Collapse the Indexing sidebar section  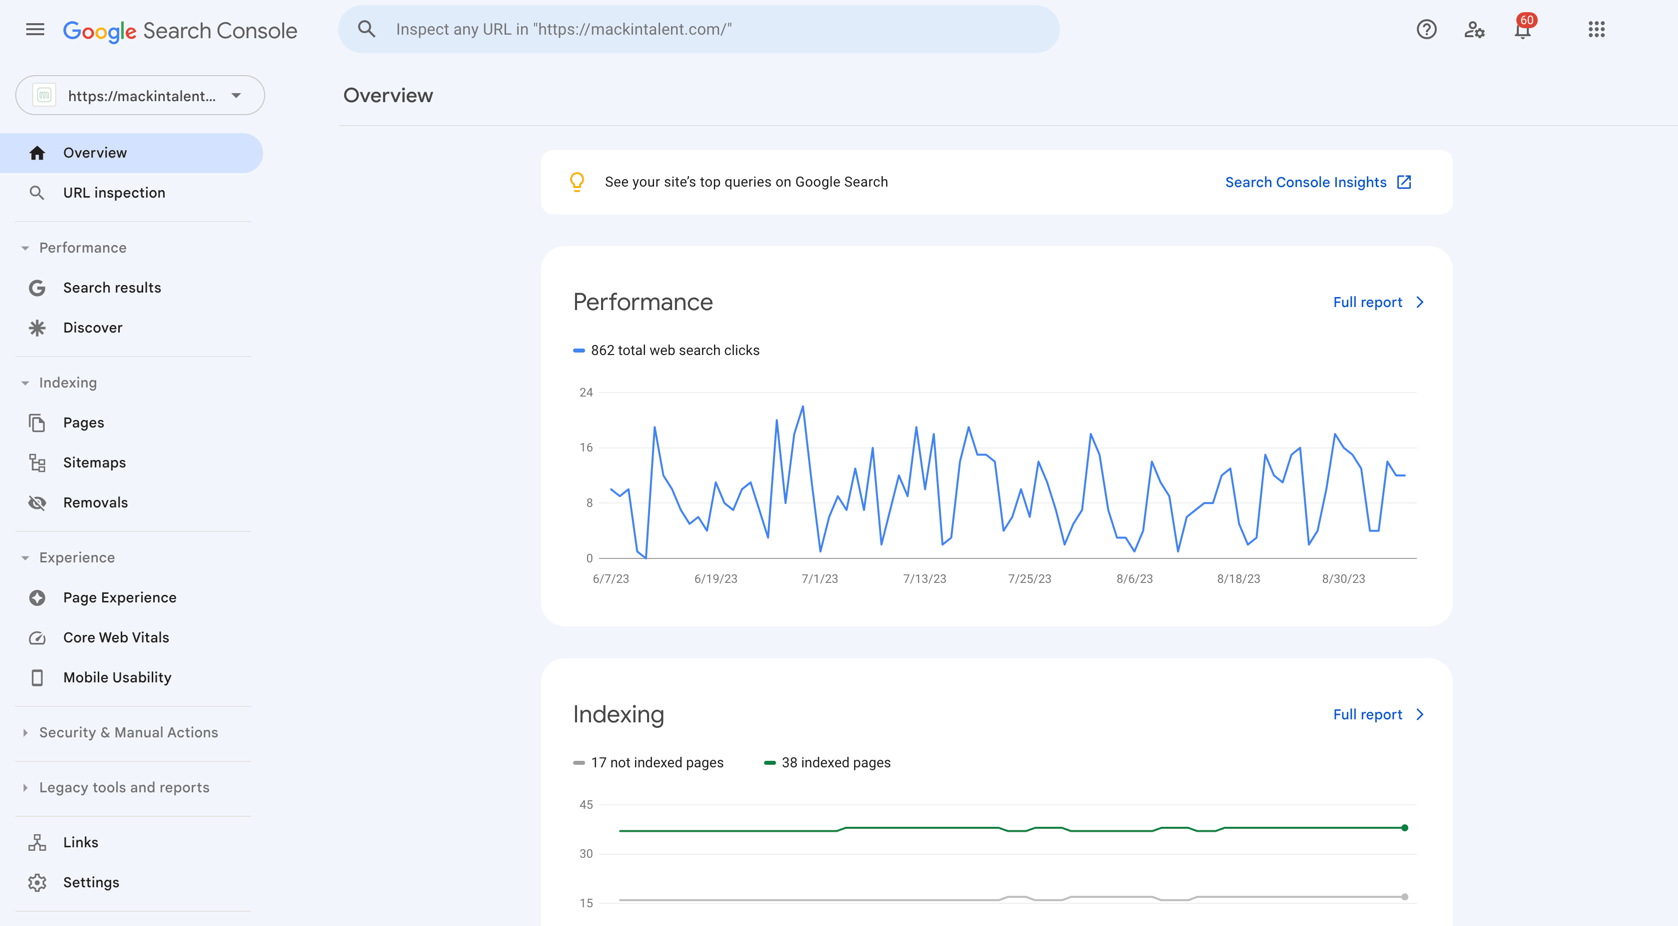[25, 383]
